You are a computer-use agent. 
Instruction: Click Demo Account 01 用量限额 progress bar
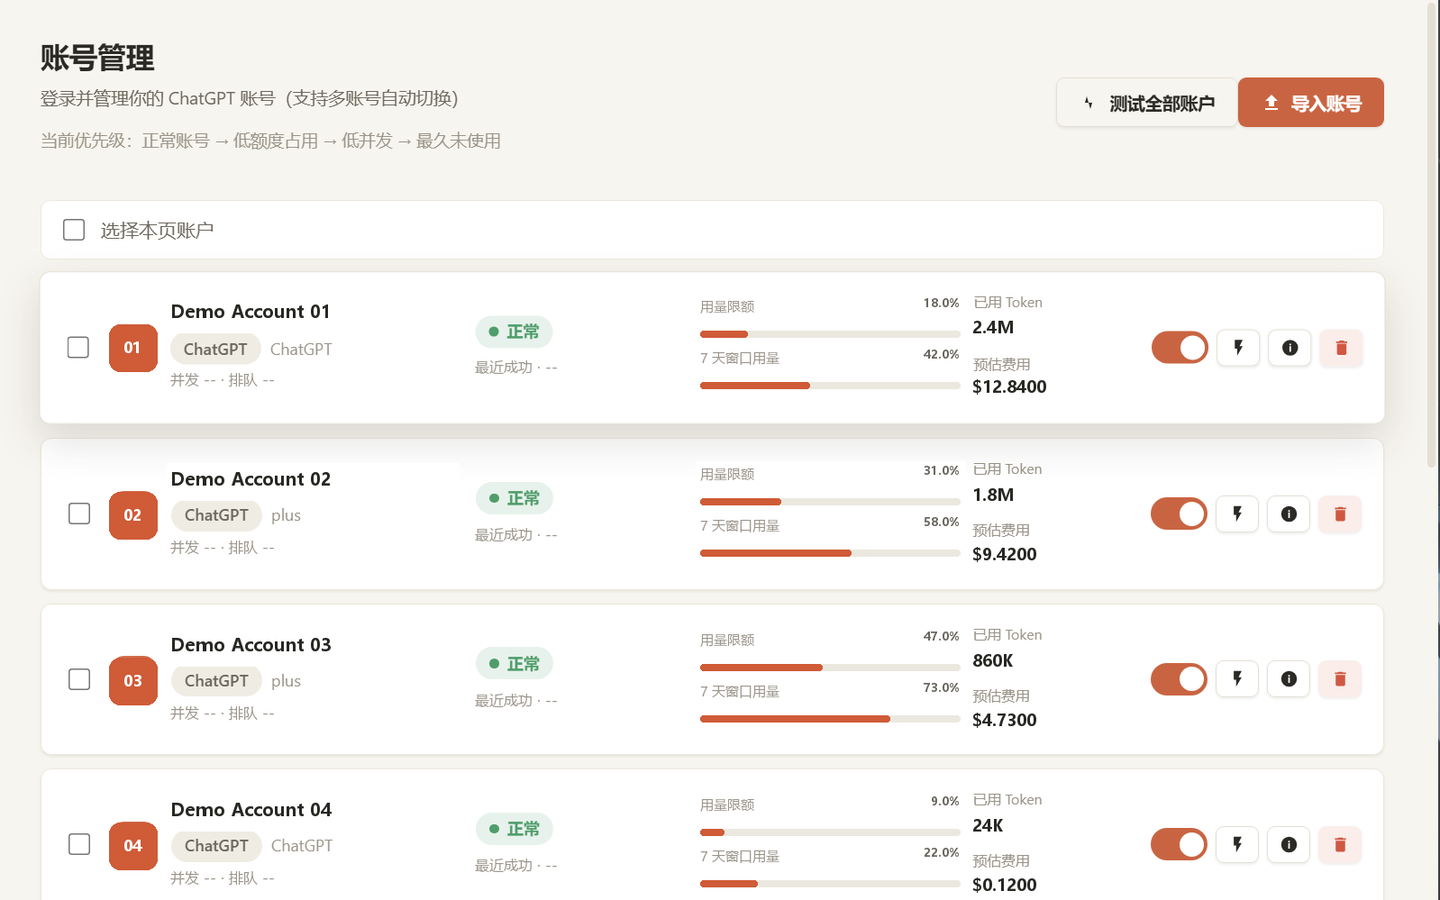click(x=830, y=334)
